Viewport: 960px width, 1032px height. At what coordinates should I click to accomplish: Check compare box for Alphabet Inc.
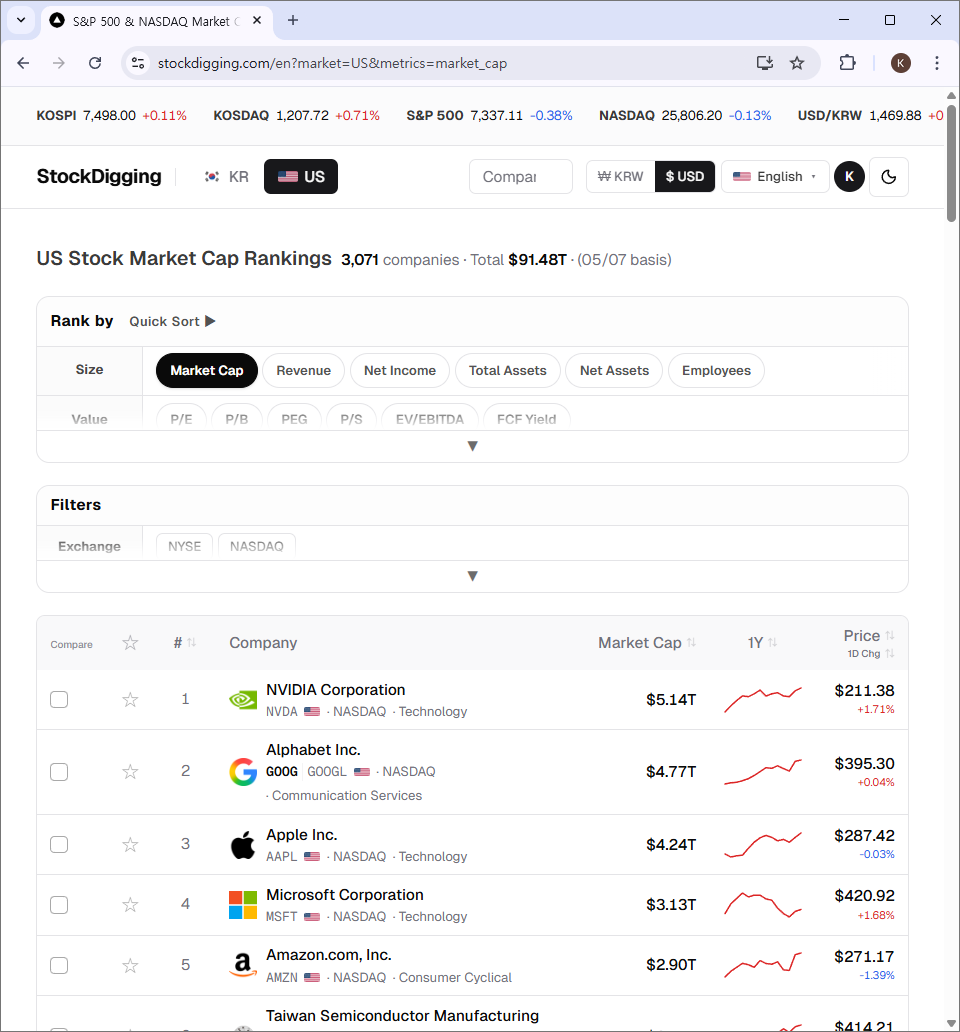[x=59, y=772]
